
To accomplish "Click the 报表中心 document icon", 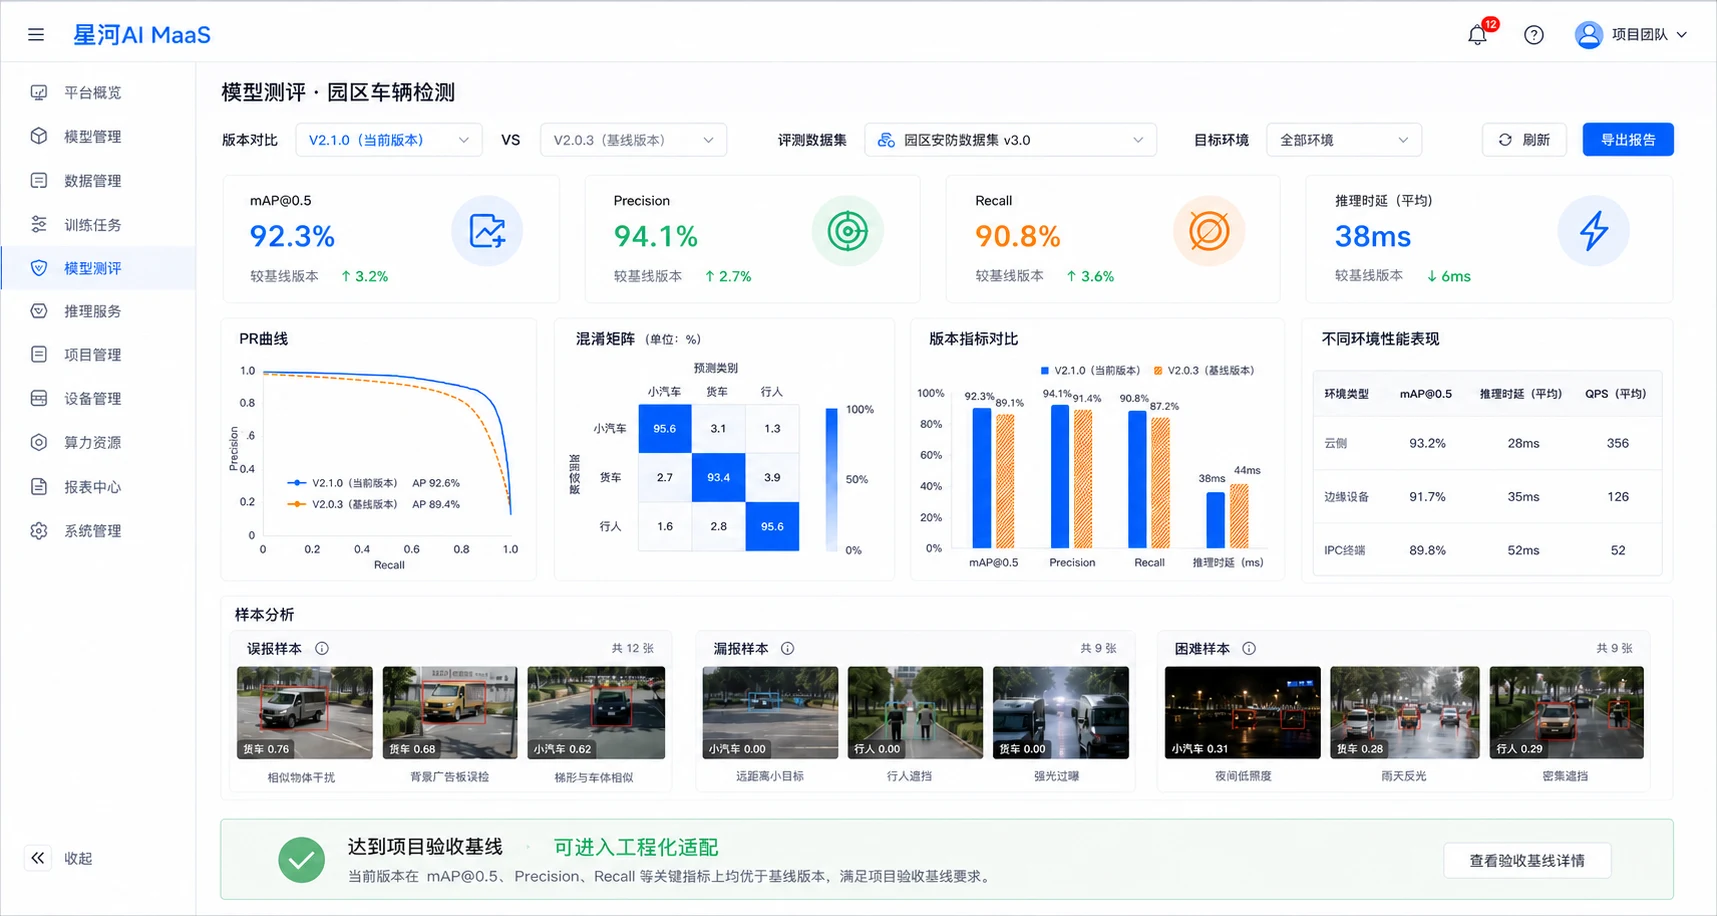I will coord(39,487).
